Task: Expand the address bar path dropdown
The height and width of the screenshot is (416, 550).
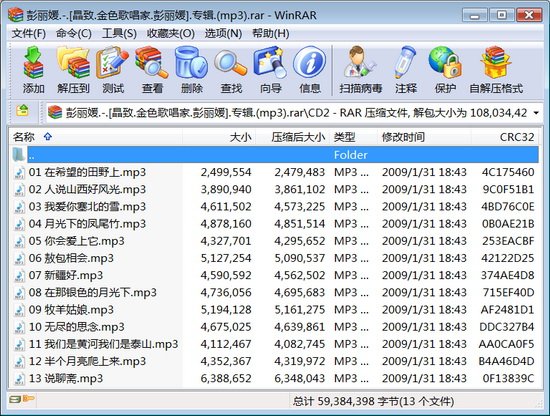Action: 536,113
